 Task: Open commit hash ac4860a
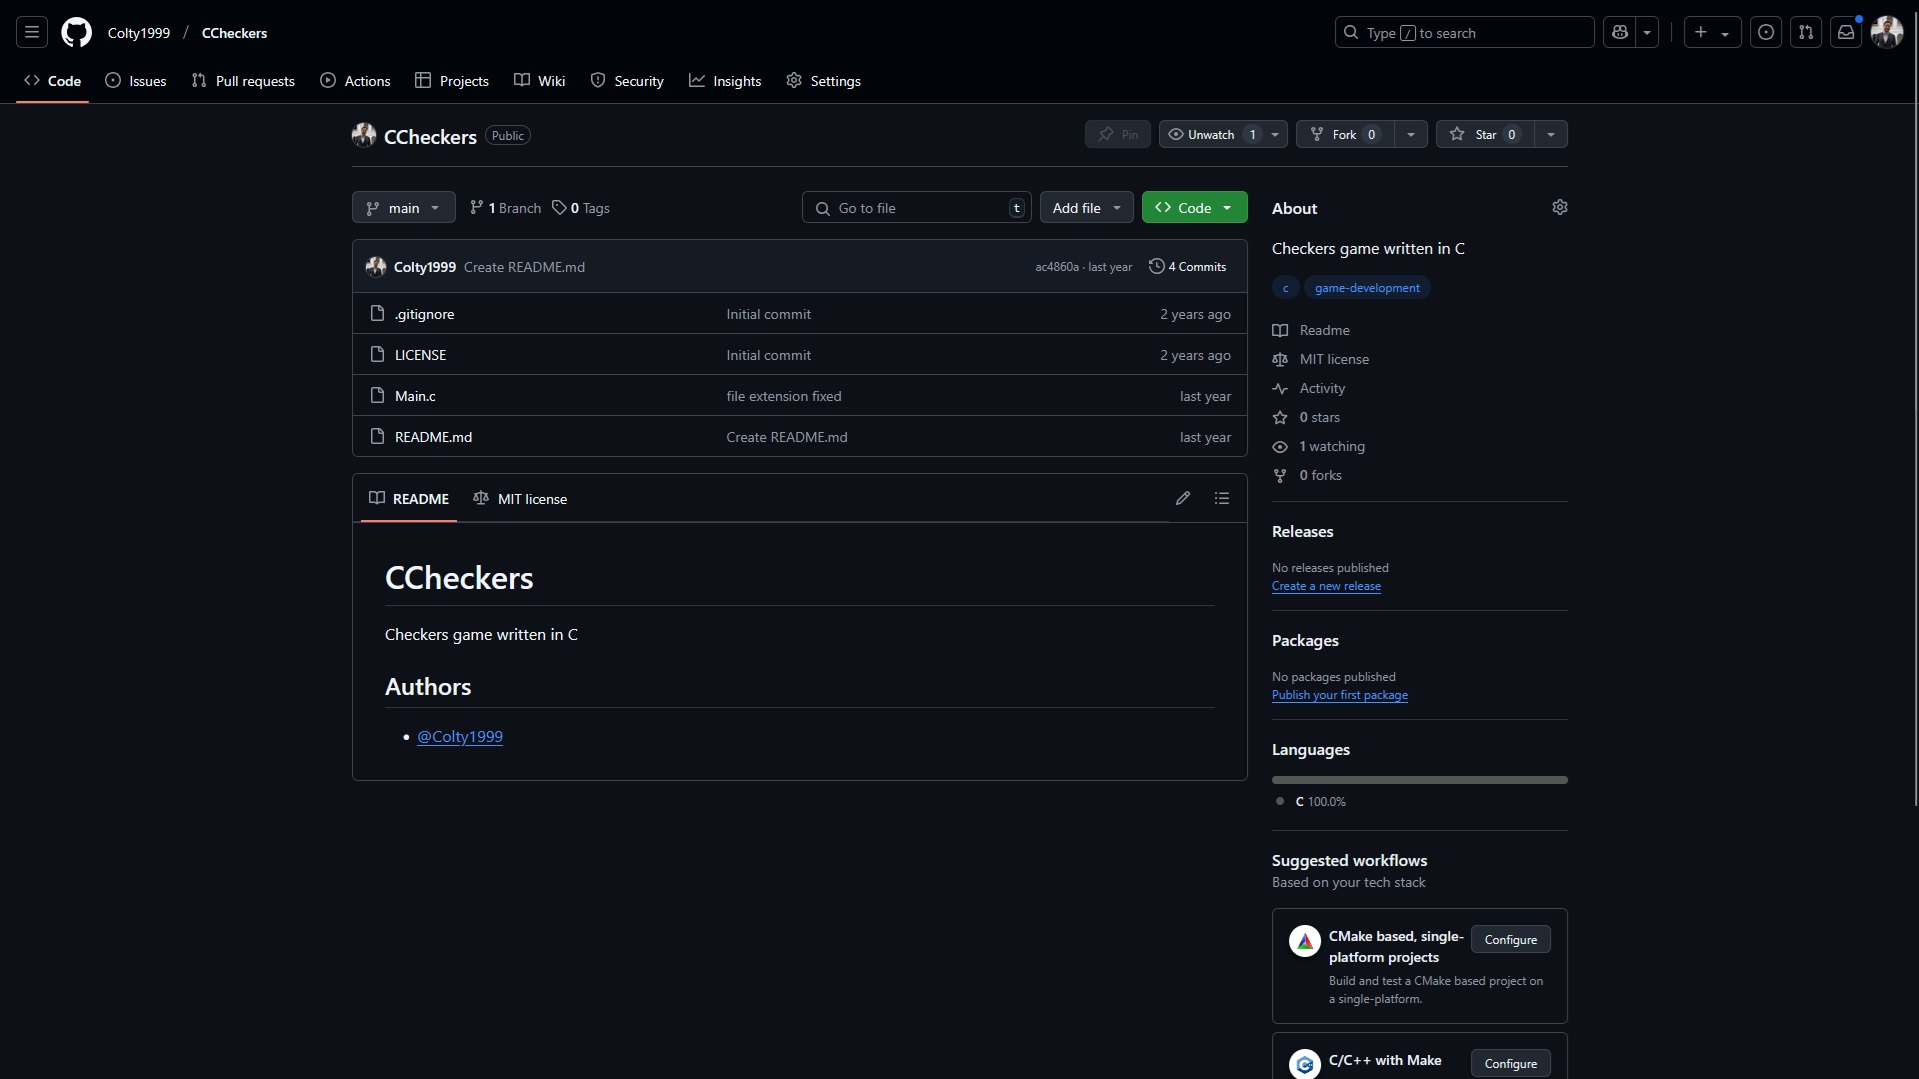point(1057,267)
